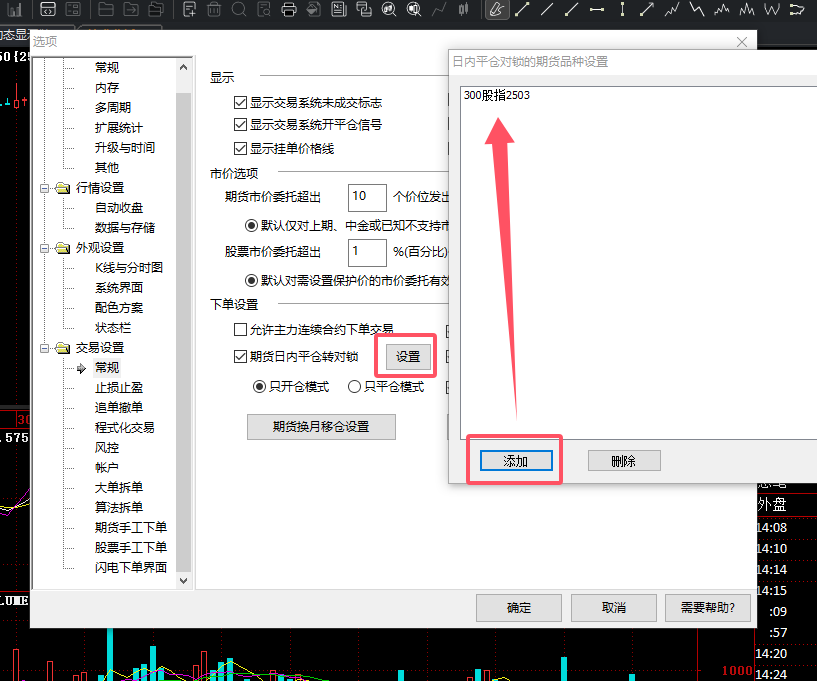This screenshot has width=817, height=681.
Task: Click the trash bin delete icon
Action: [x=214, y=9]
